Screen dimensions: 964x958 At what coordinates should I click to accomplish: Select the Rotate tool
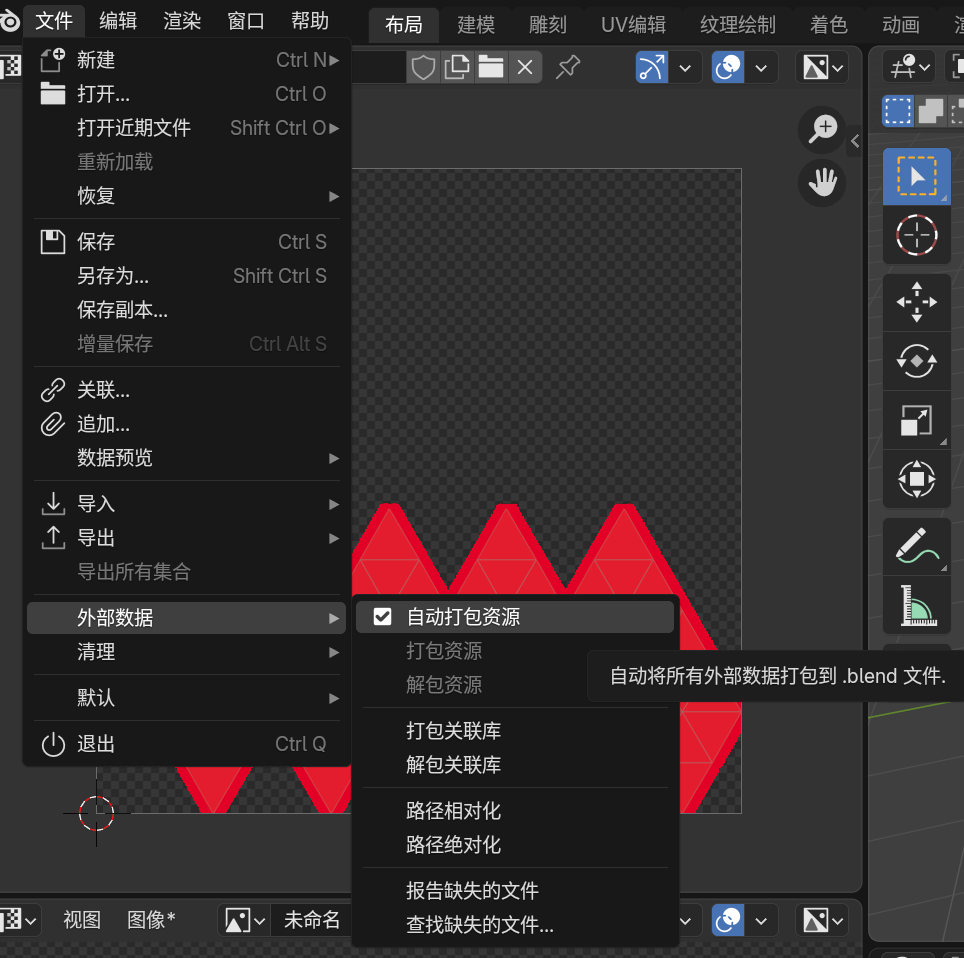pos(917,361)
